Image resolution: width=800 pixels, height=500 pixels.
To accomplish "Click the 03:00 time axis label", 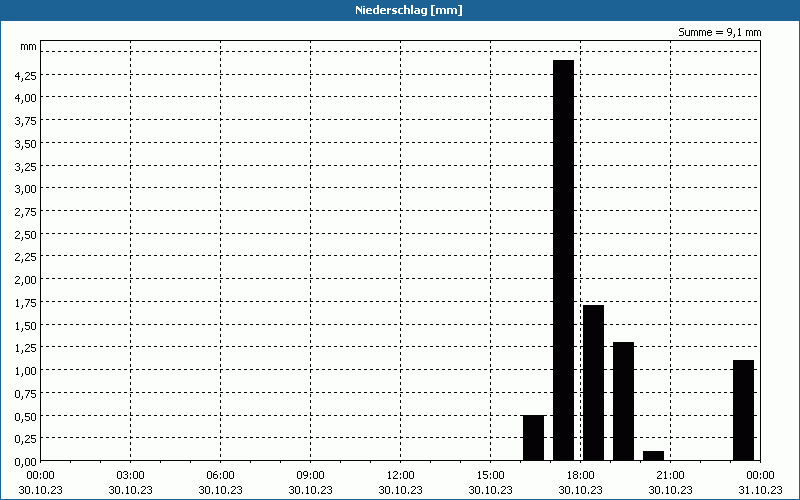I will pyautogui.click(x=131, y=476).
